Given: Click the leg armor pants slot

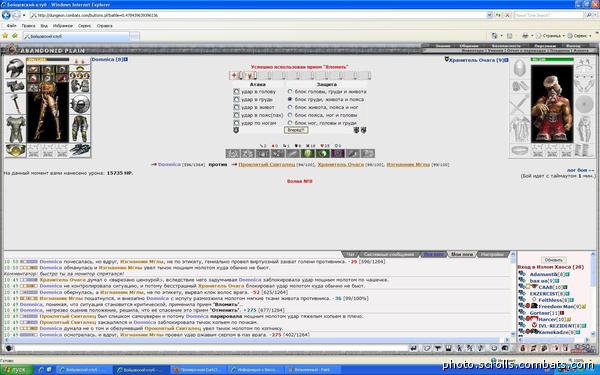Looking at the screenshot, I should pyautogui.click(x=80, y=129).
